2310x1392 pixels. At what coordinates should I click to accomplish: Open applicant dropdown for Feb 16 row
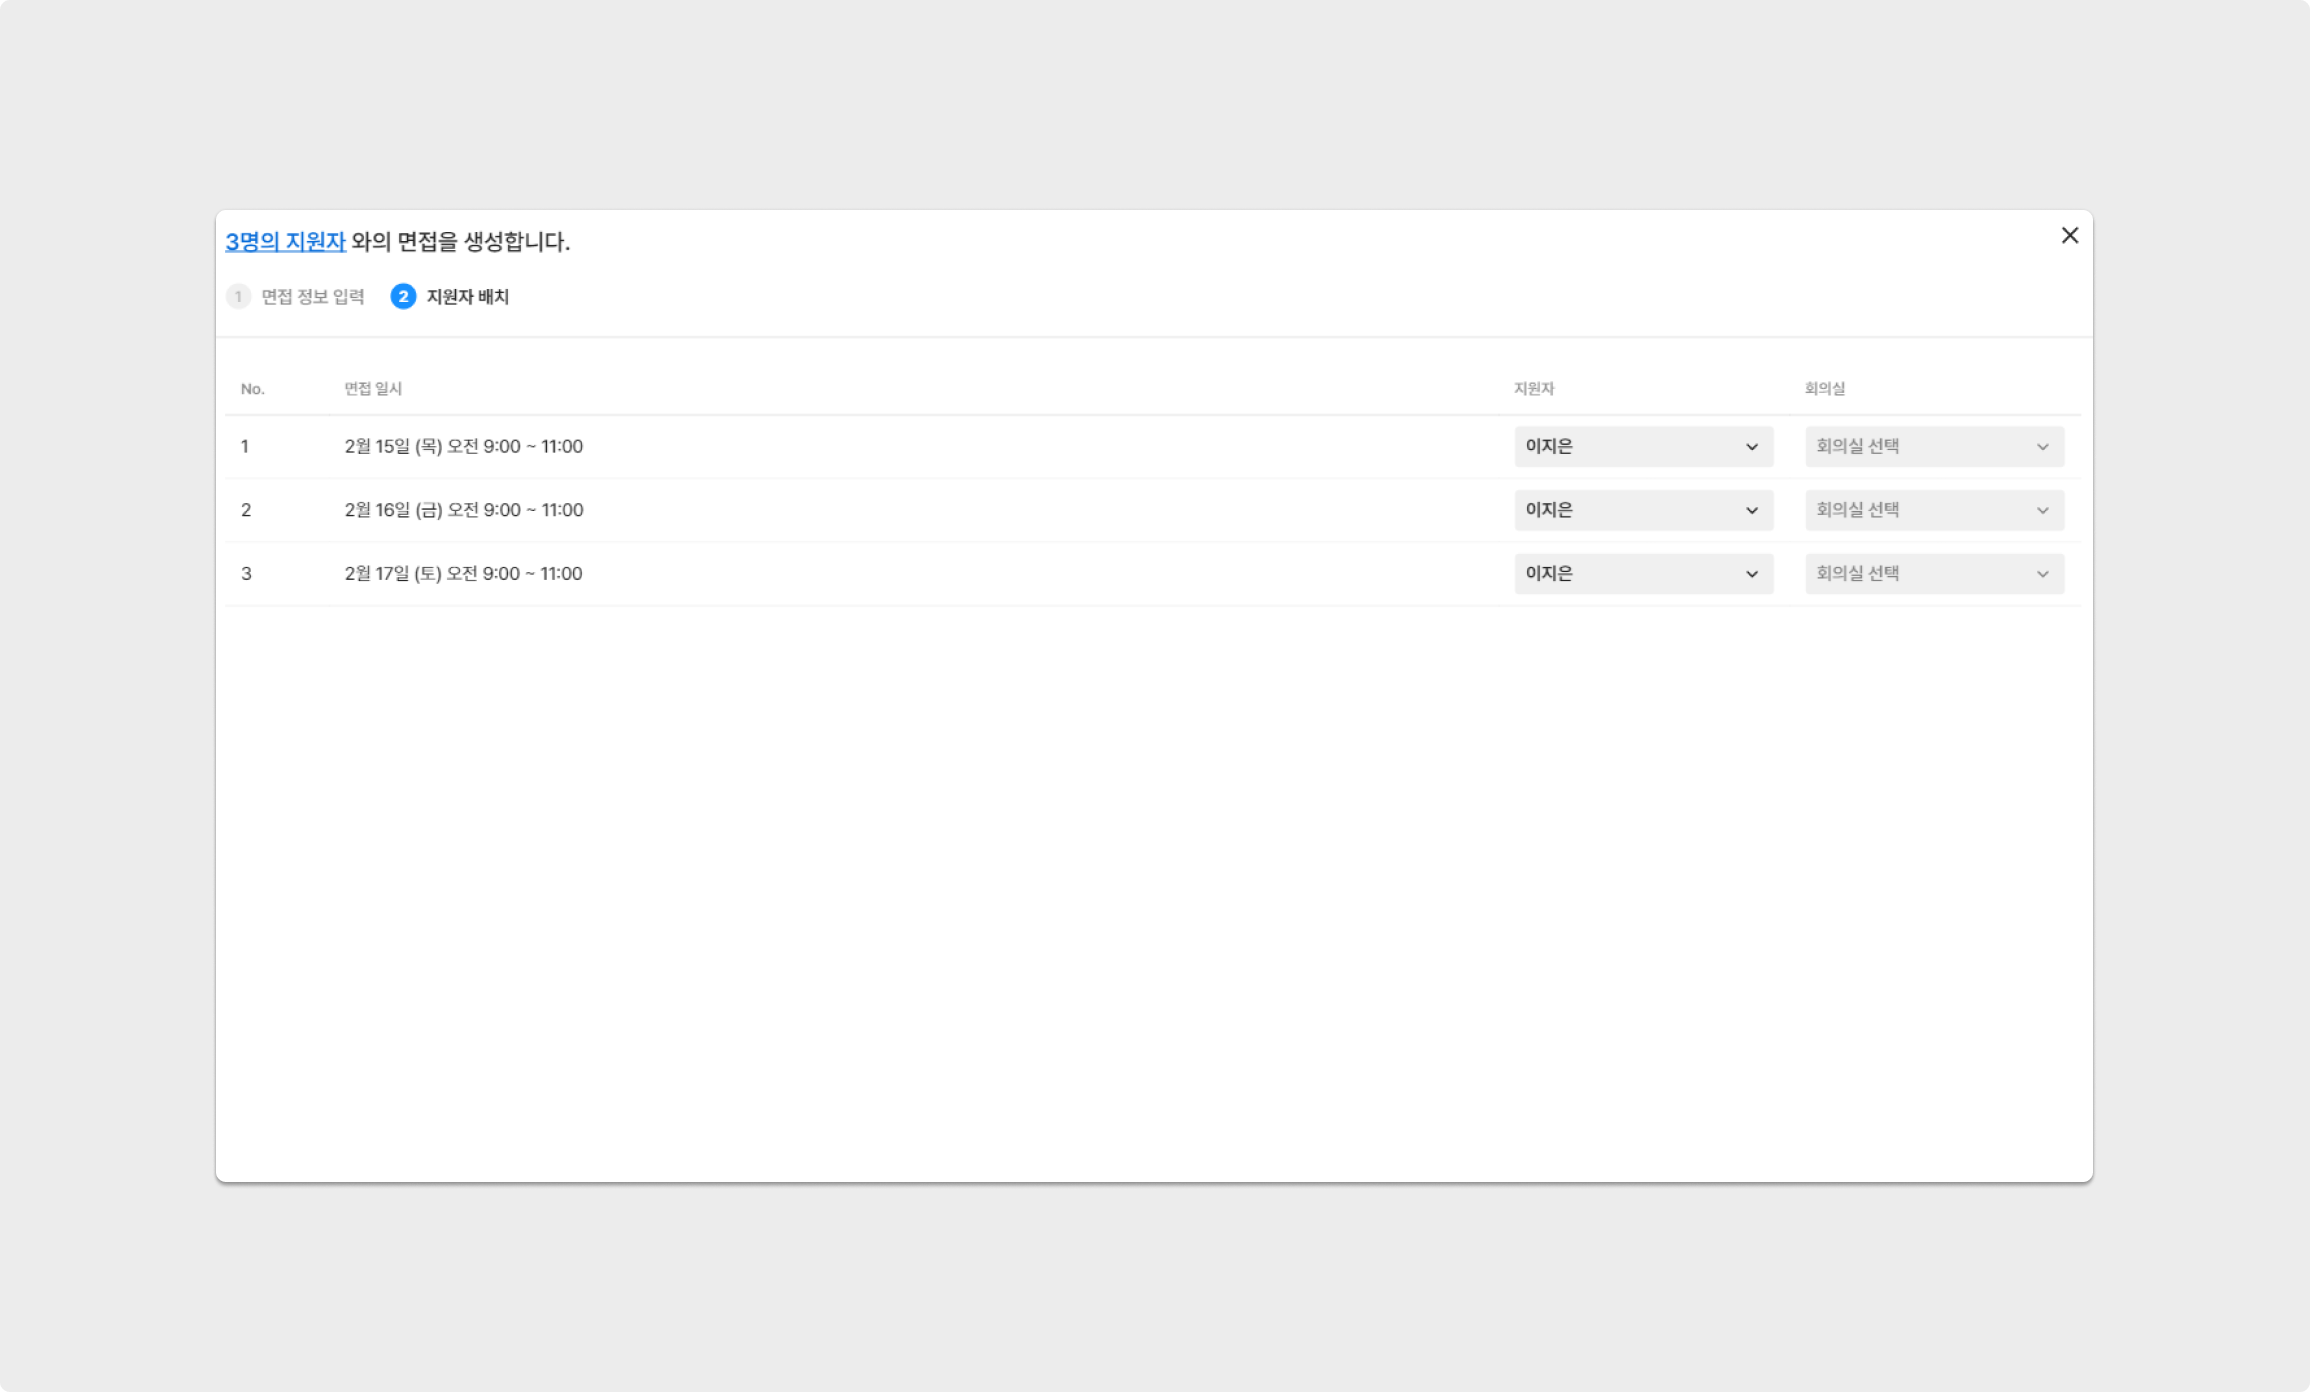pyautogui.click(x=1642, y=510)
